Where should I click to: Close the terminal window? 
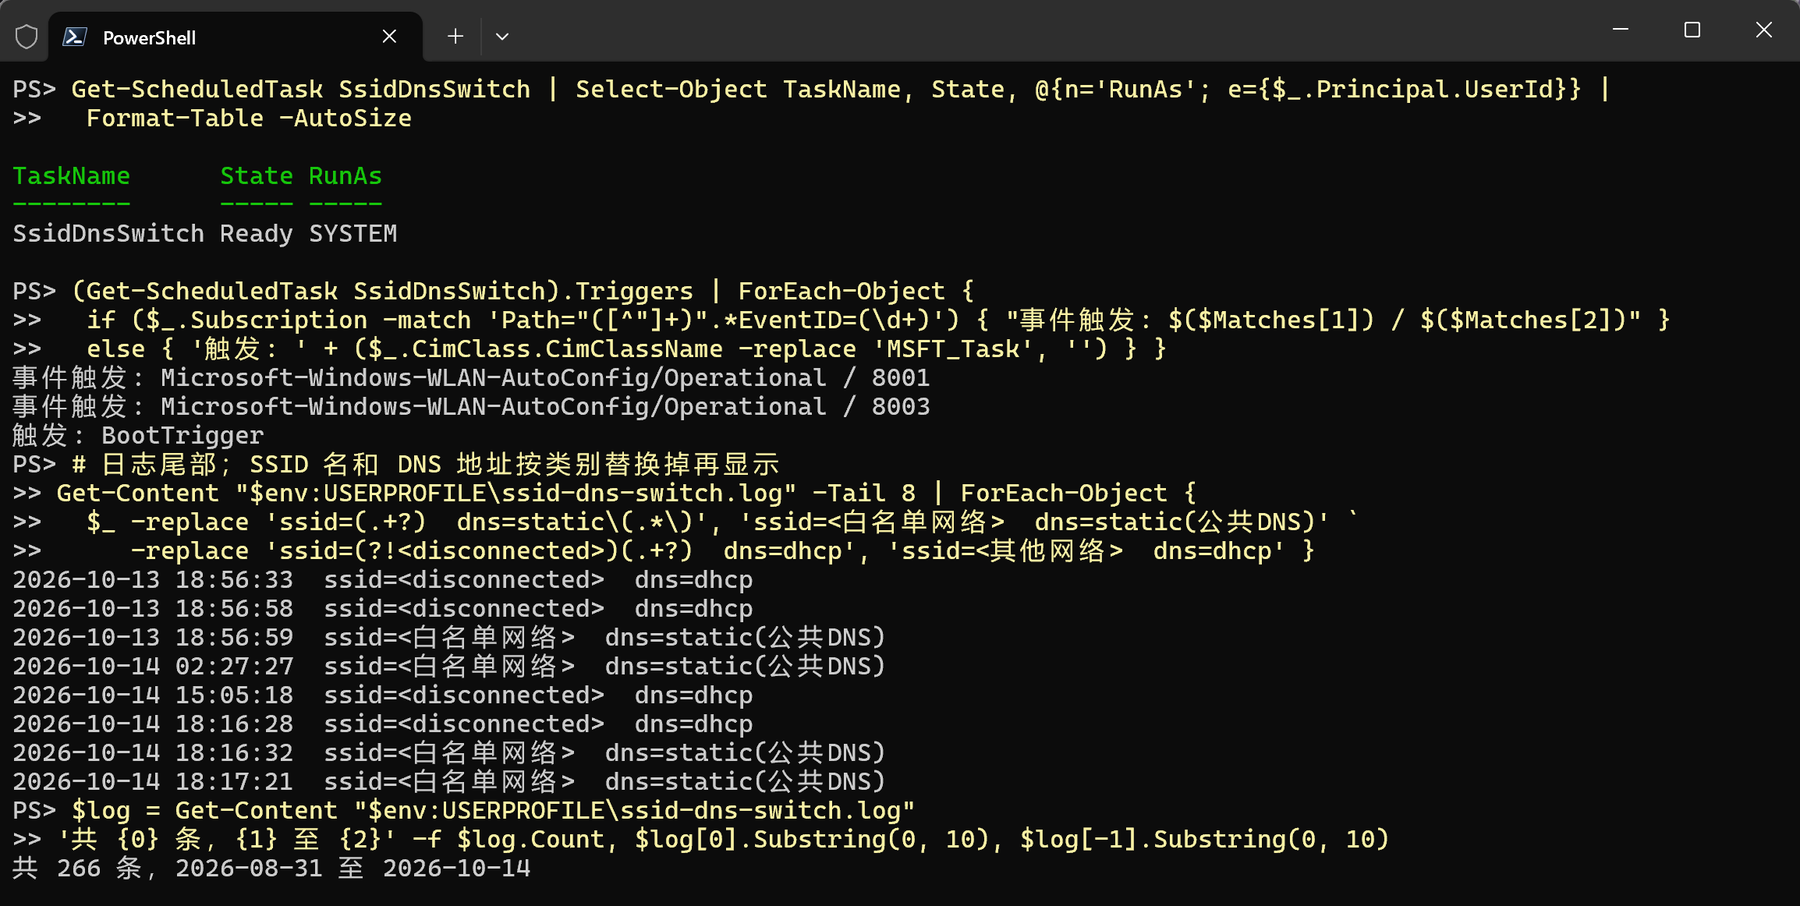point(1764,30)
